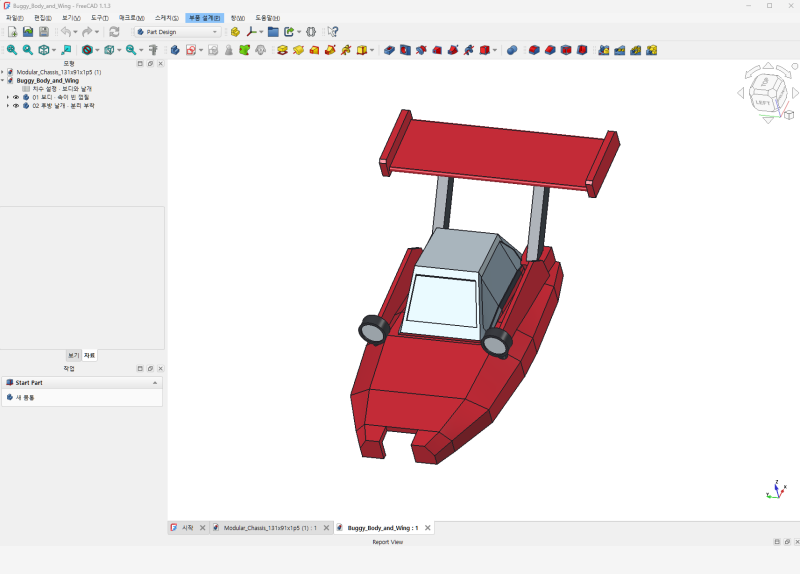Click the Polar Pattern icon

(635, 50)
